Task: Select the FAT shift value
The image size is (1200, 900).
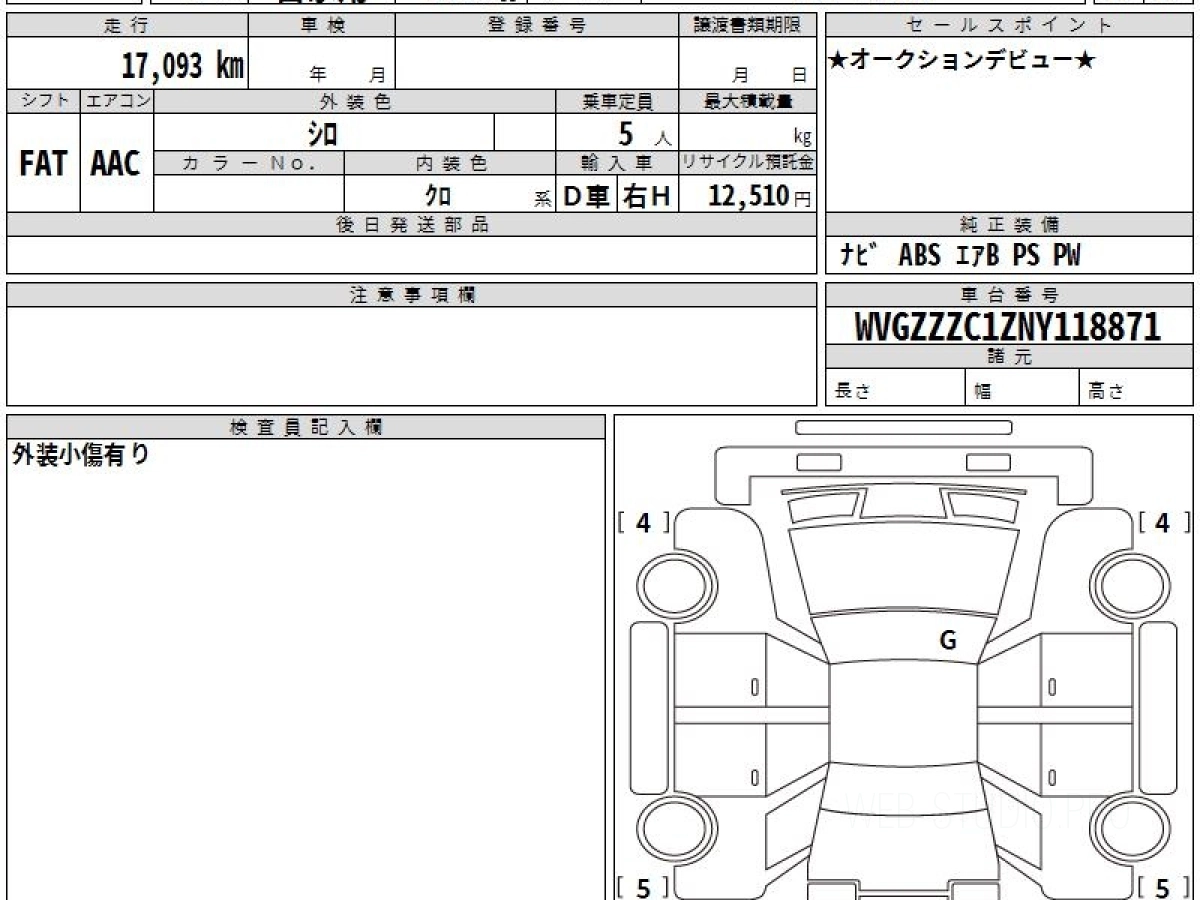Action: pyautogui.click(x=43, y=163)
